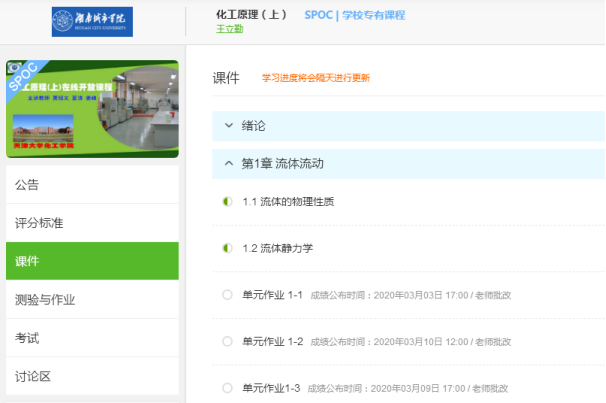Open the 讨论区 discussion forum

pyautogui.click(x=33, y=376)
